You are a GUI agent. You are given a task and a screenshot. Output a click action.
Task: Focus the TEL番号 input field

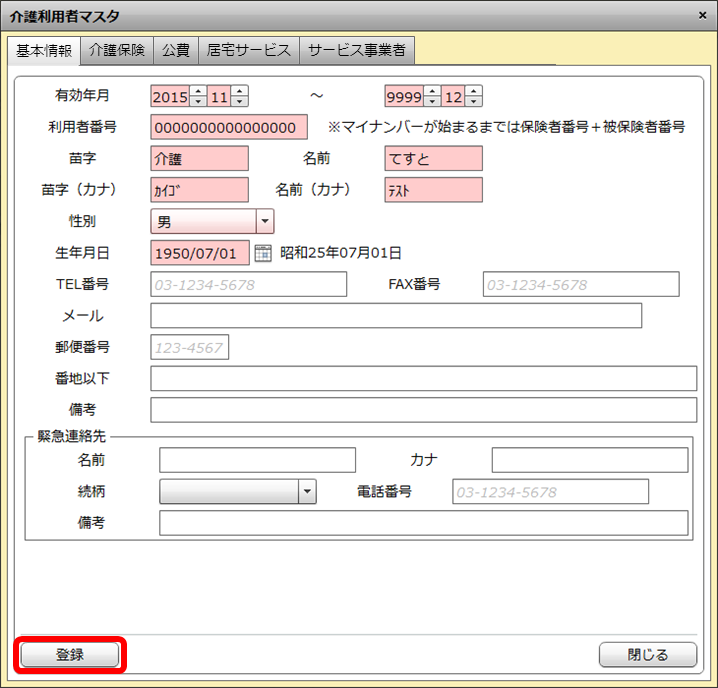pos(248,285)
